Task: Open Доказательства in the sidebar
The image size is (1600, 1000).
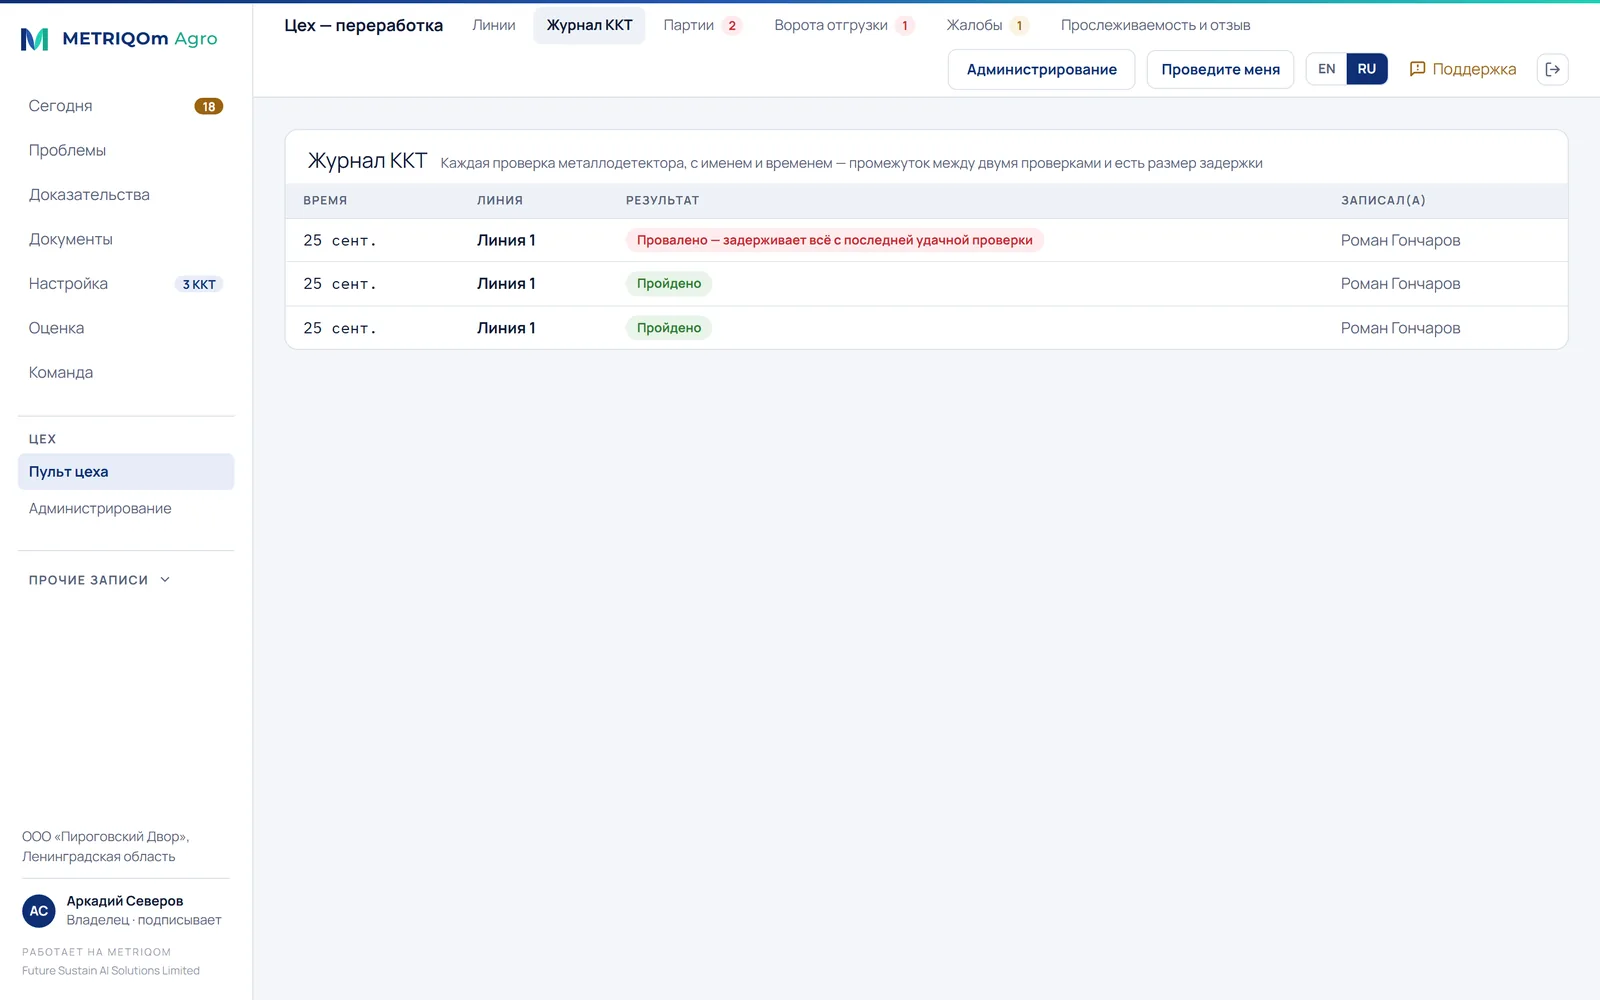Action: click(89, 195)
